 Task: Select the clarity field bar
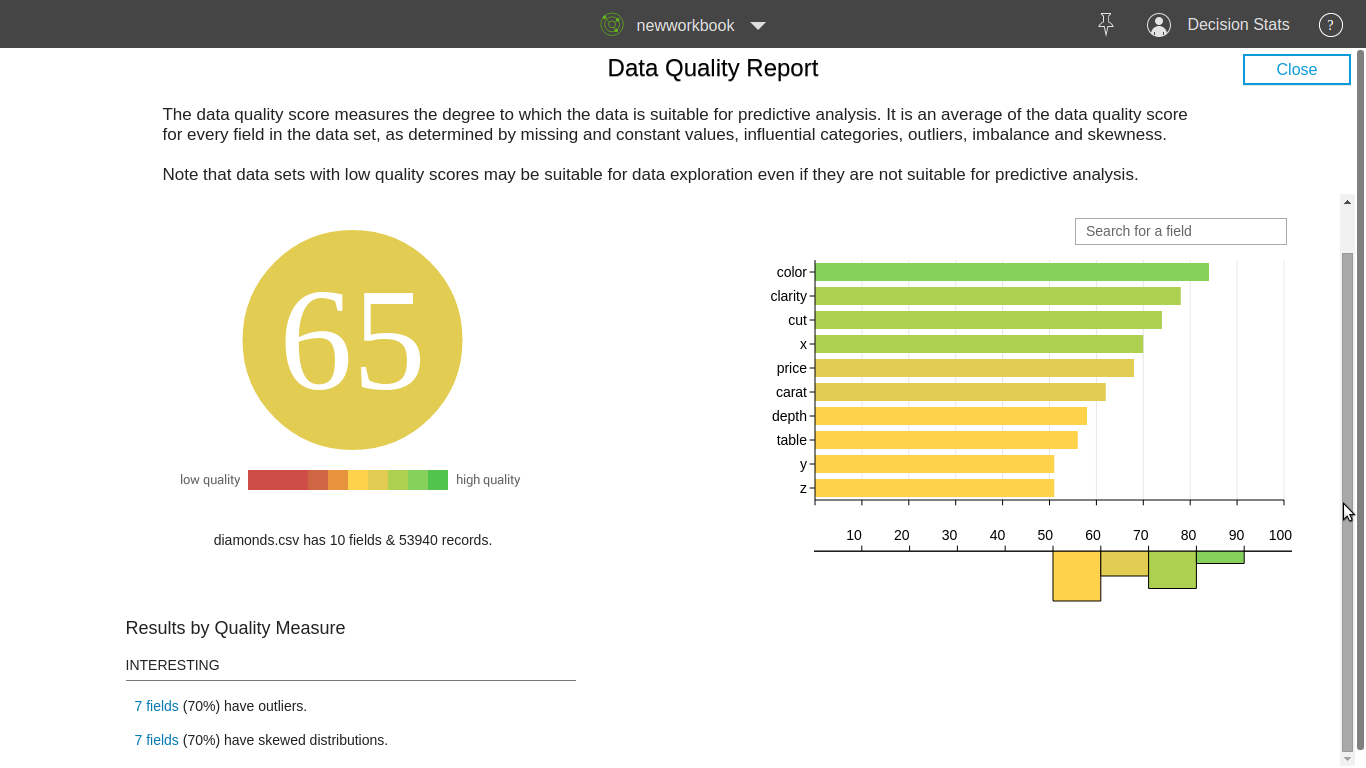click(997, 296)
